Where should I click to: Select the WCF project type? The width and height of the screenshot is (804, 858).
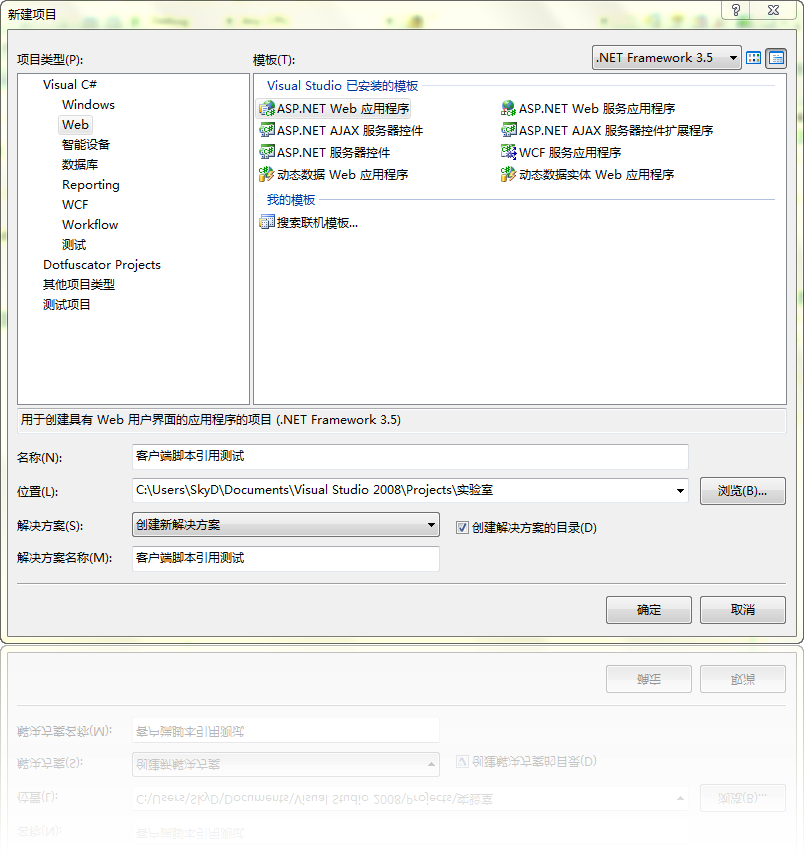pos(76,205)
